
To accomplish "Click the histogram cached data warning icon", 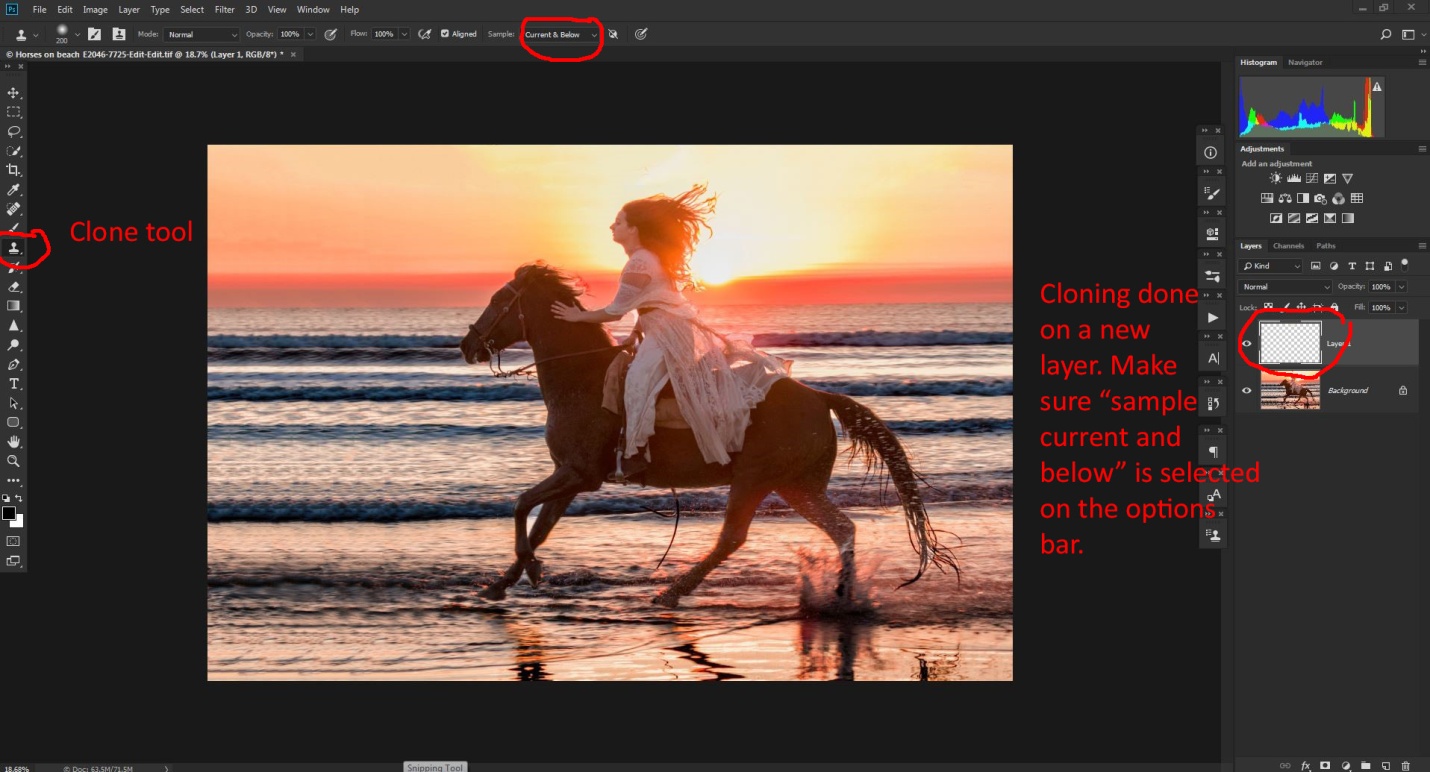I will tap(1377, 87).
